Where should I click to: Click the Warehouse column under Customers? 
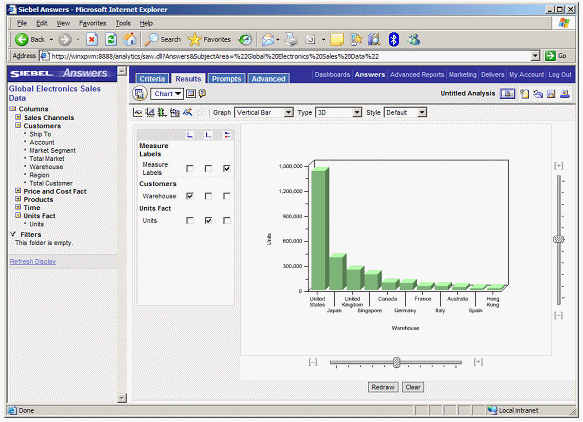46,167
